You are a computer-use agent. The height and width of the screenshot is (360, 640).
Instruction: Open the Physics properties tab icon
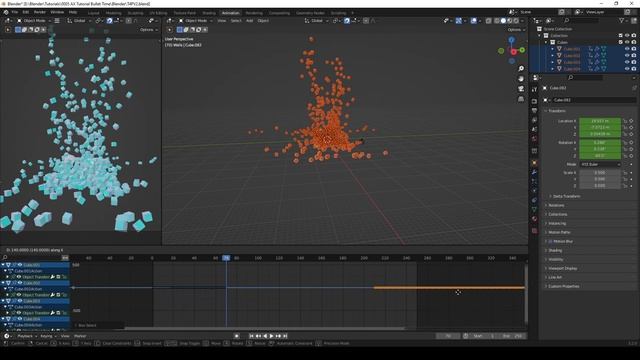(534, 191)
